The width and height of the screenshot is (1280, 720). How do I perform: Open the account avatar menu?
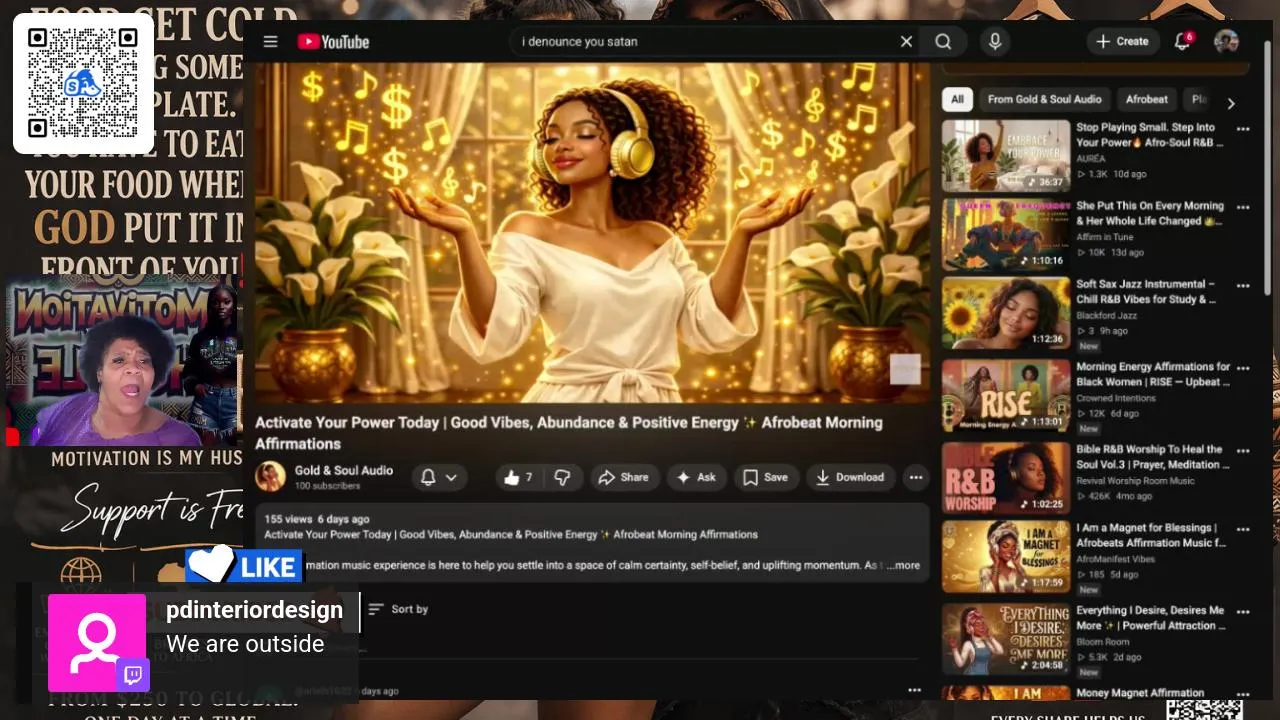1226,41
